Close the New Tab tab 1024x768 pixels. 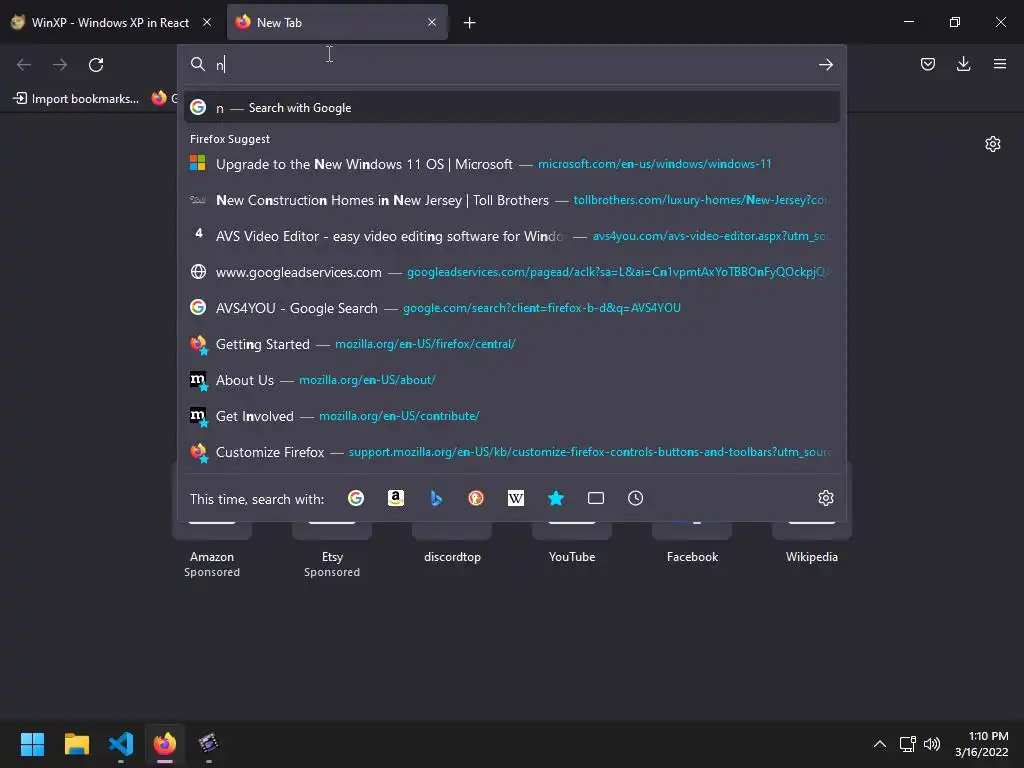coord(432,22)
